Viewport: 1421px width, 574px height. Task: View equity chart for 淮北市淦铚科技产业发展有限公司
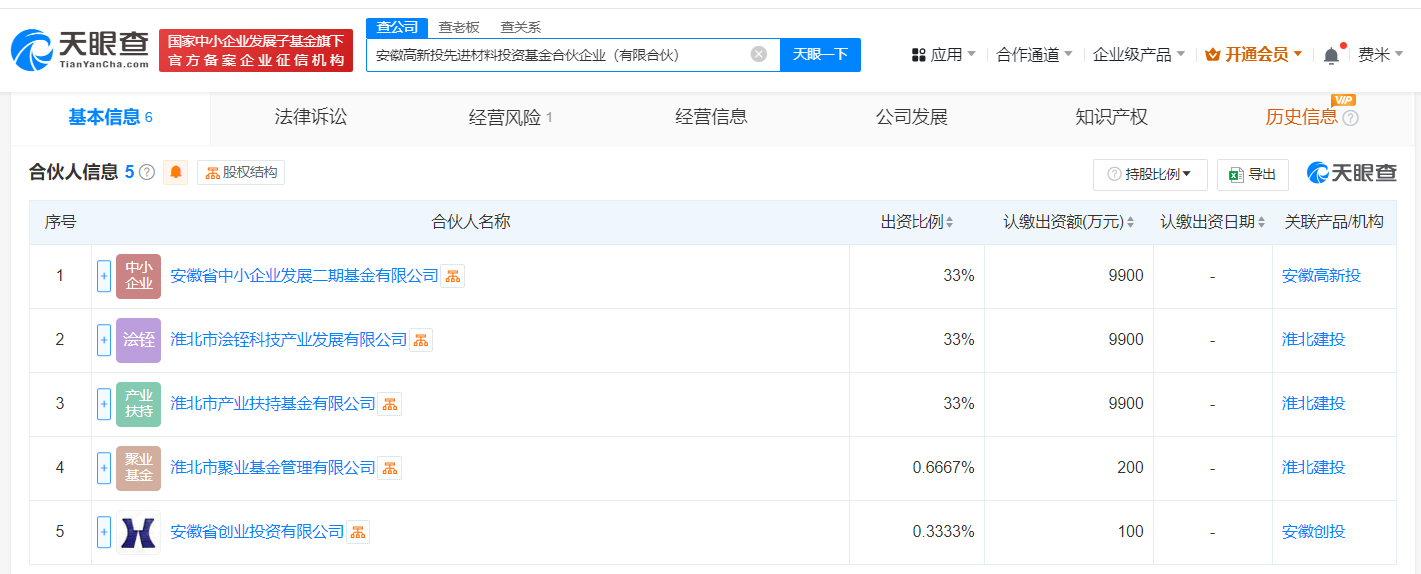(x=421, y=340)
